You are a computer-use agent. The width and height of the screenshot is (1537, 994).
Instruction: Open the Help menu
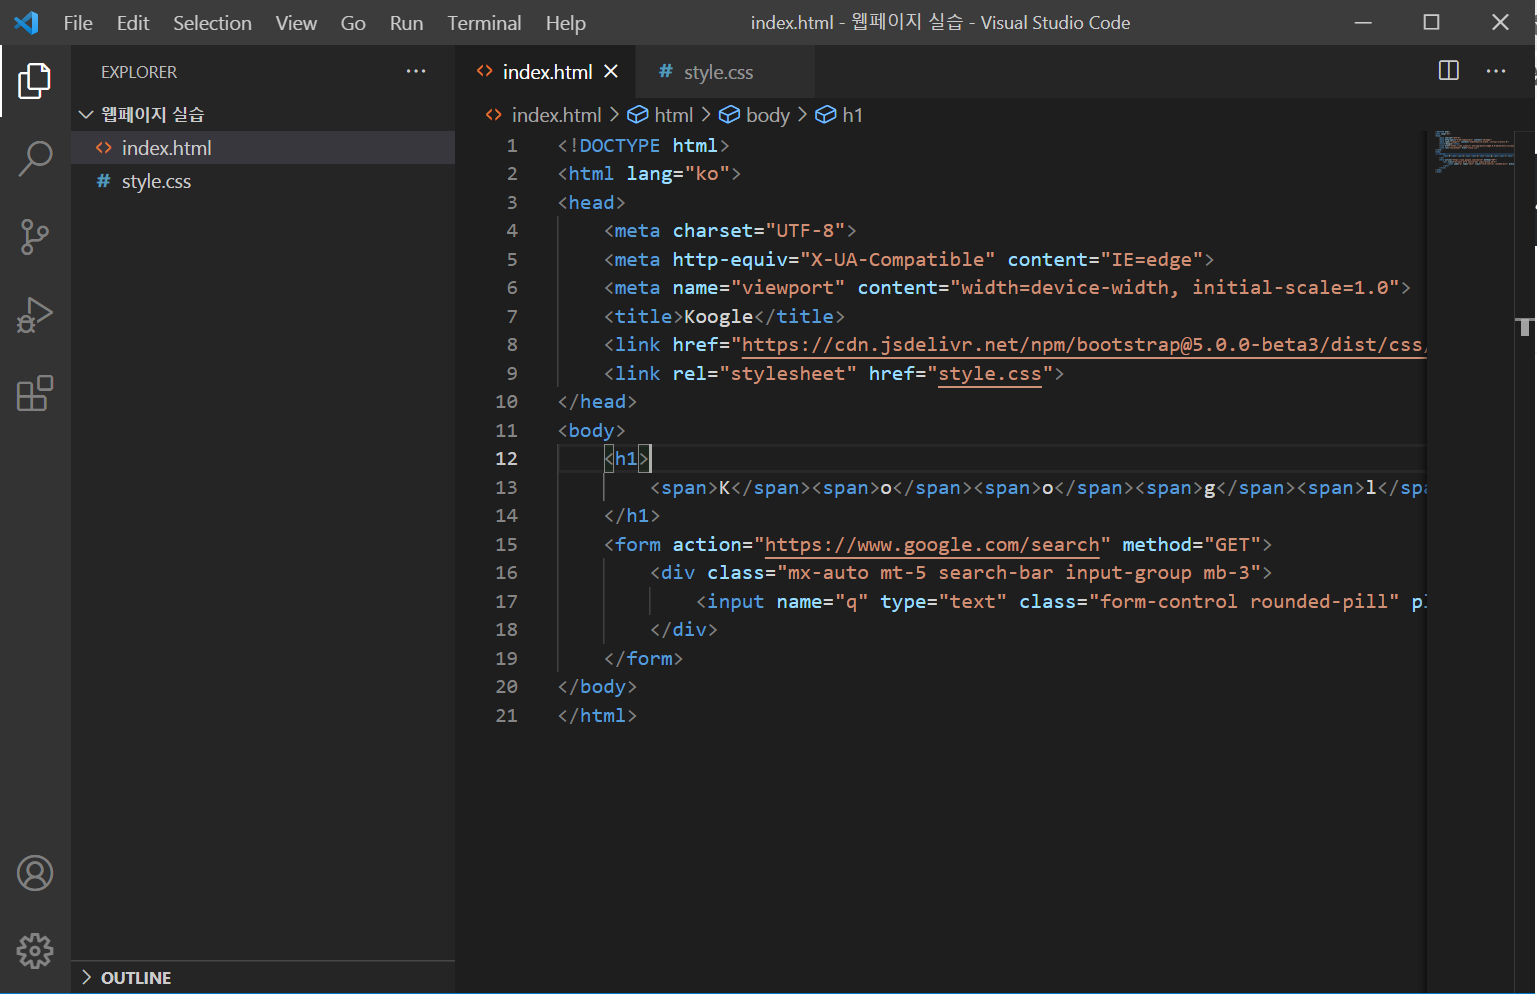566,22
